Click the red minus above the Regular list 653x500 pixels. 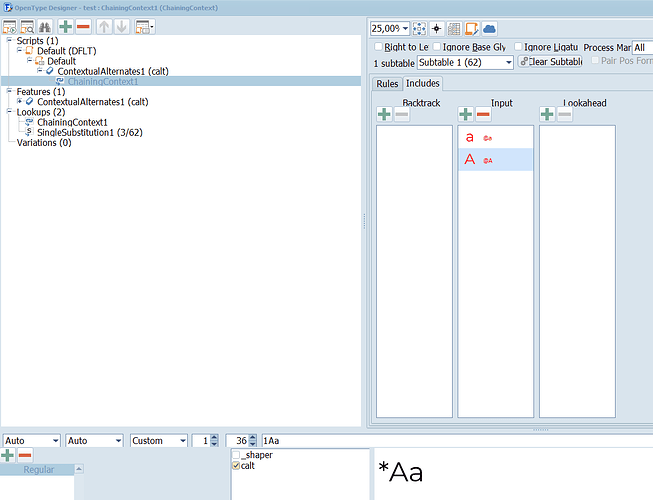(x=25, y=455)
